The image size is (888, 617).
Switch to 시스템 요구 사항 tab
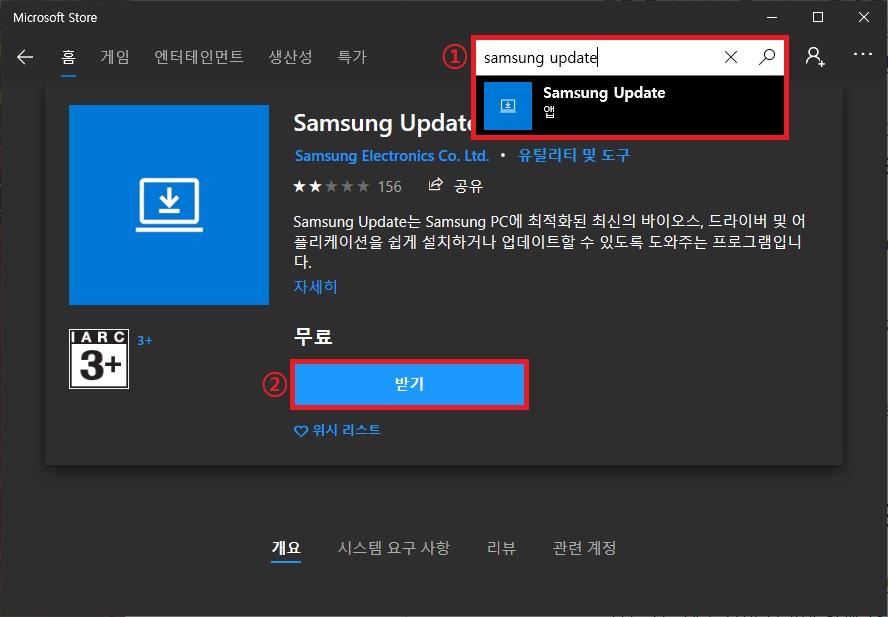point(394,548)
